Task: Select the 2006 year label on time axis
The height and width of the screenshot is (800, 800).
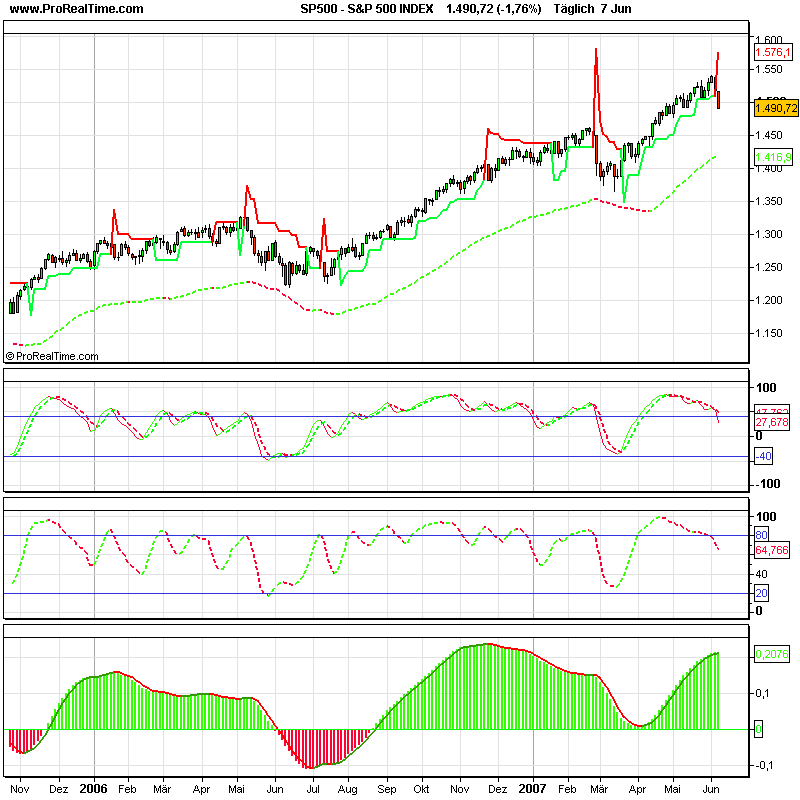Action: coord(93,789)
